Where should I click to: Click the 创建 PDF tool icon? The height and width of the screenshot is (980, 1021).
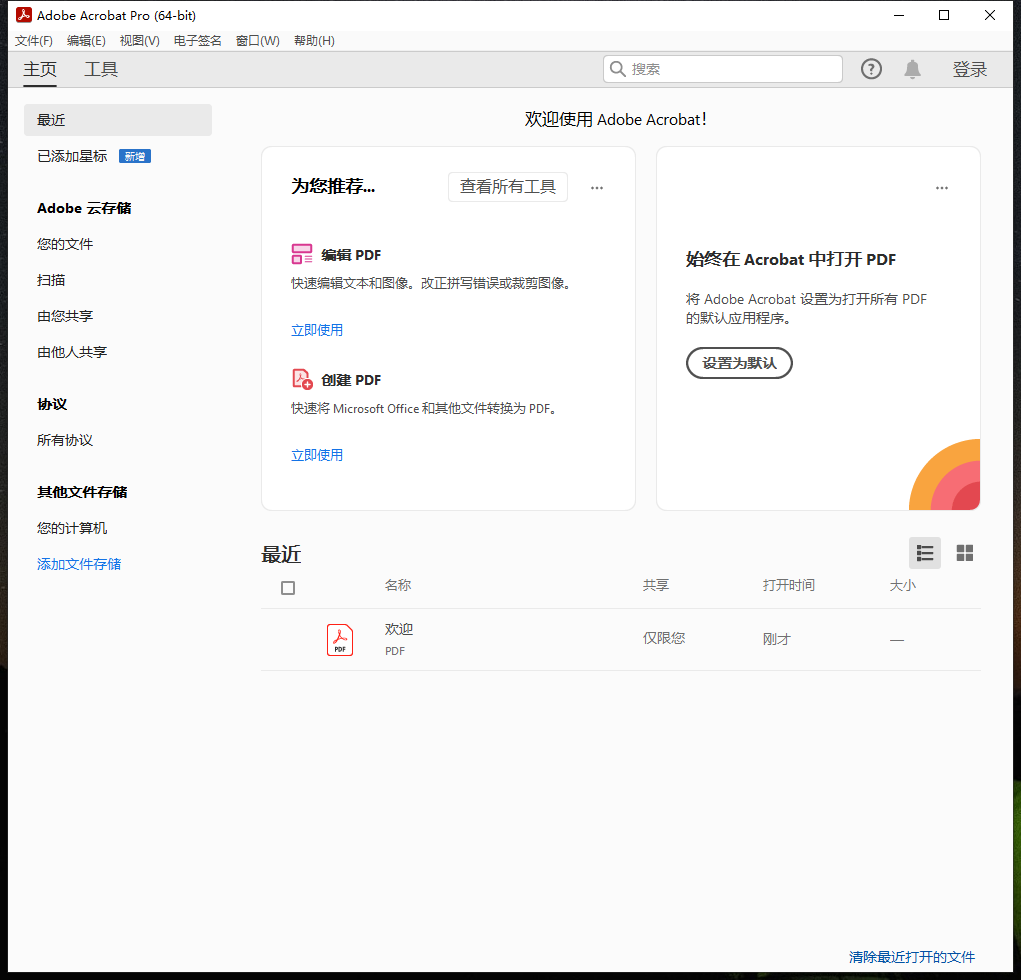coord(302,379)
